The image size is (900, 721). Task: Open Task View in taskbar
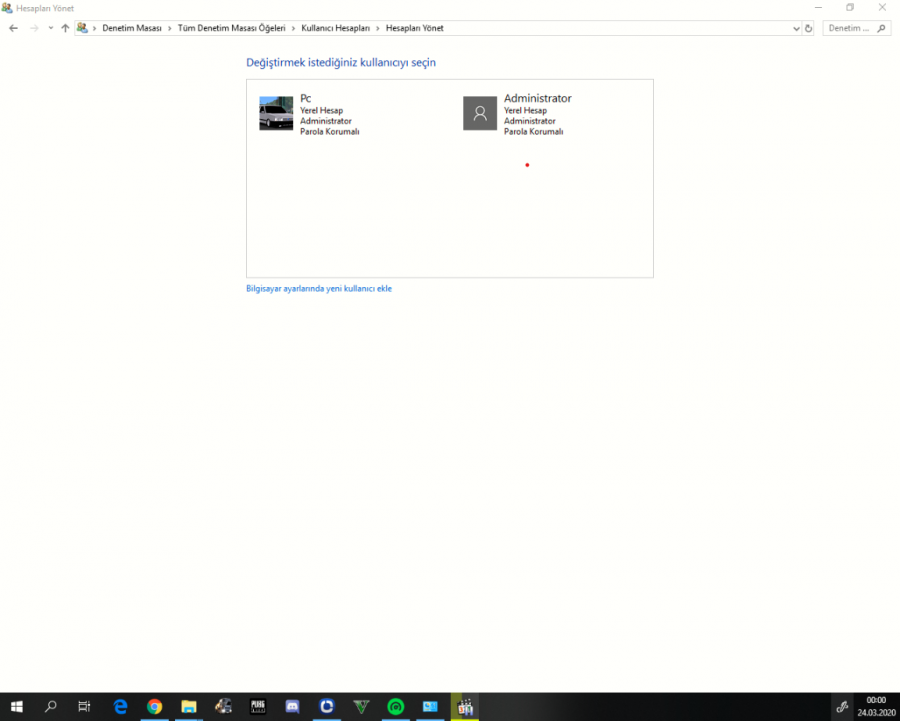84,707
